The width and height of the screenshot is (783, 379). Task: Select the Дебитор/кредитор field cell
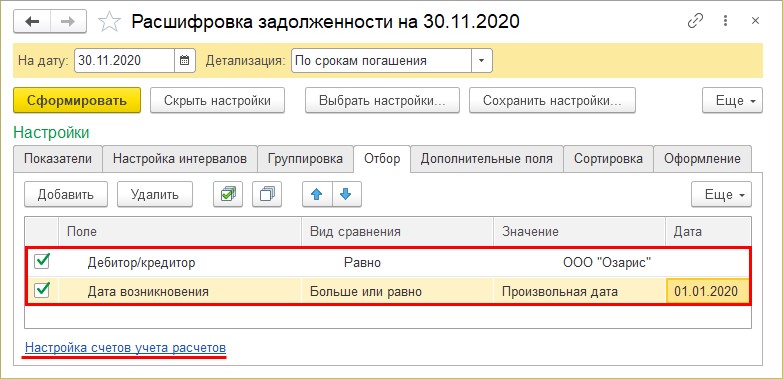coord(180,262)
